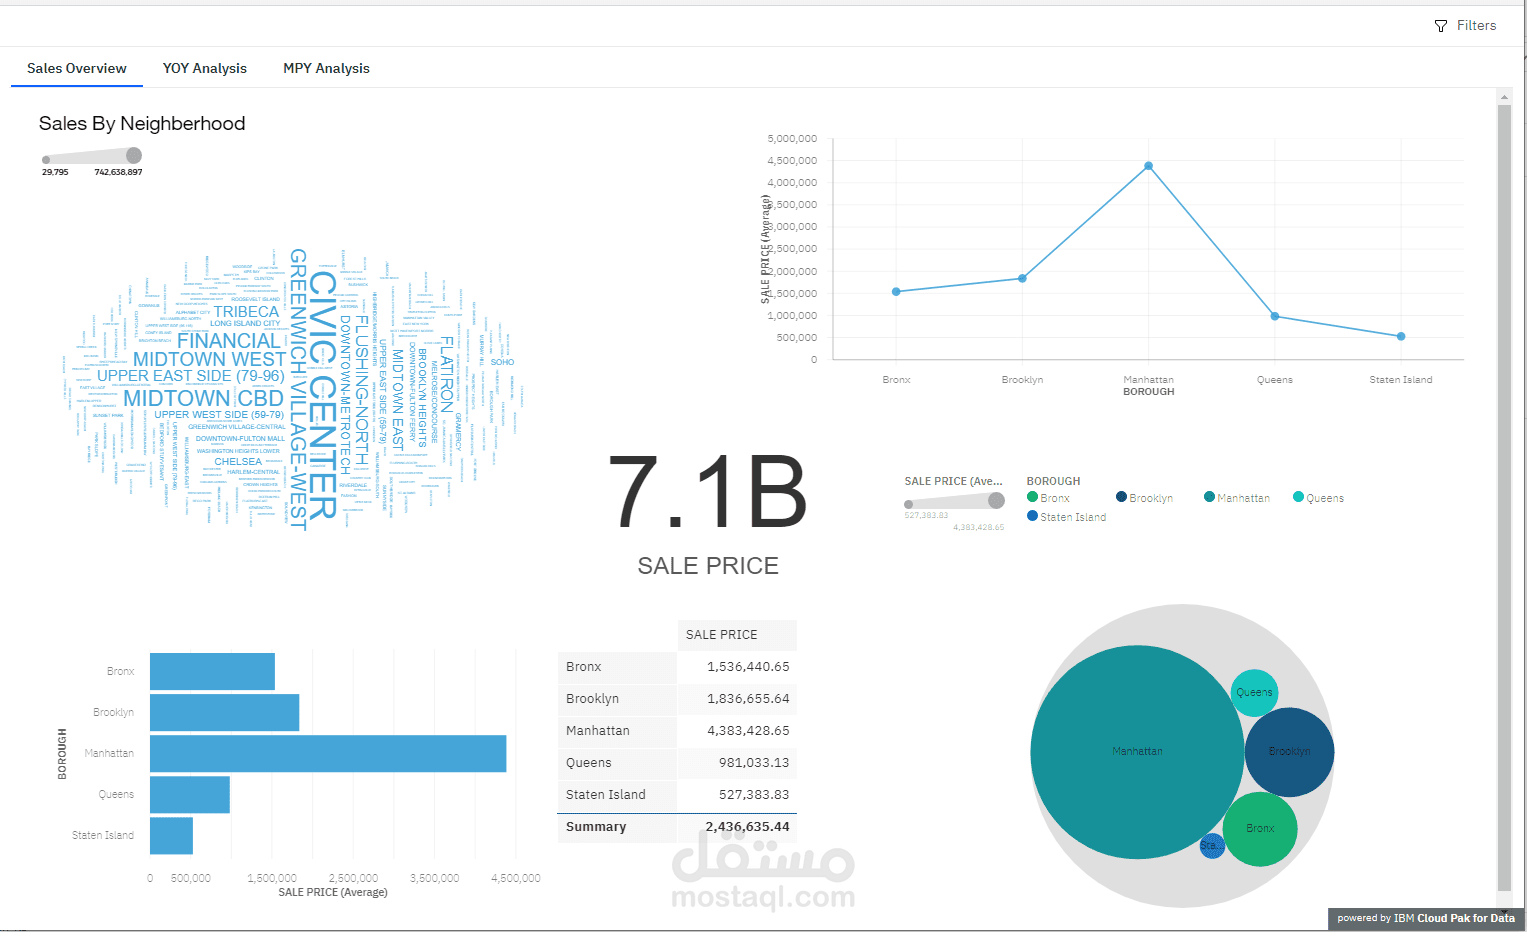Open the Filters panel

click(x=1475, y=25)
